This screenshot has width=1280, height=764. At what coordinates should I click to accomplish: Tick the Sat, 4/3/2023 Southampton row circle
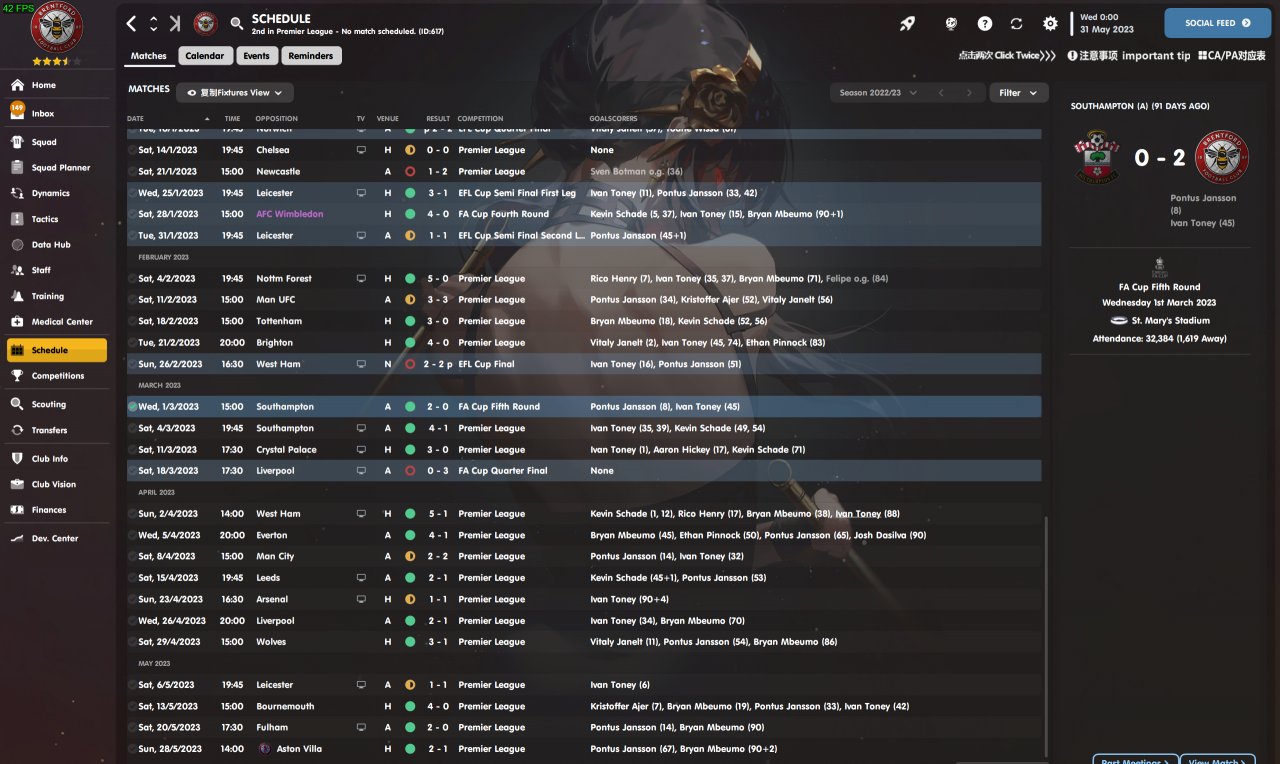pos(132,428)
